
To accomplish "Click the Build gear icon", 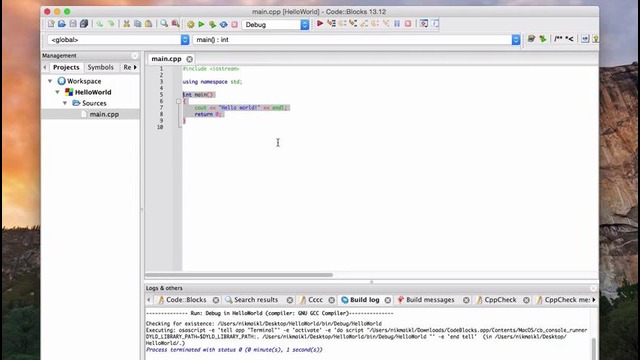I will [x=191, y=24].
